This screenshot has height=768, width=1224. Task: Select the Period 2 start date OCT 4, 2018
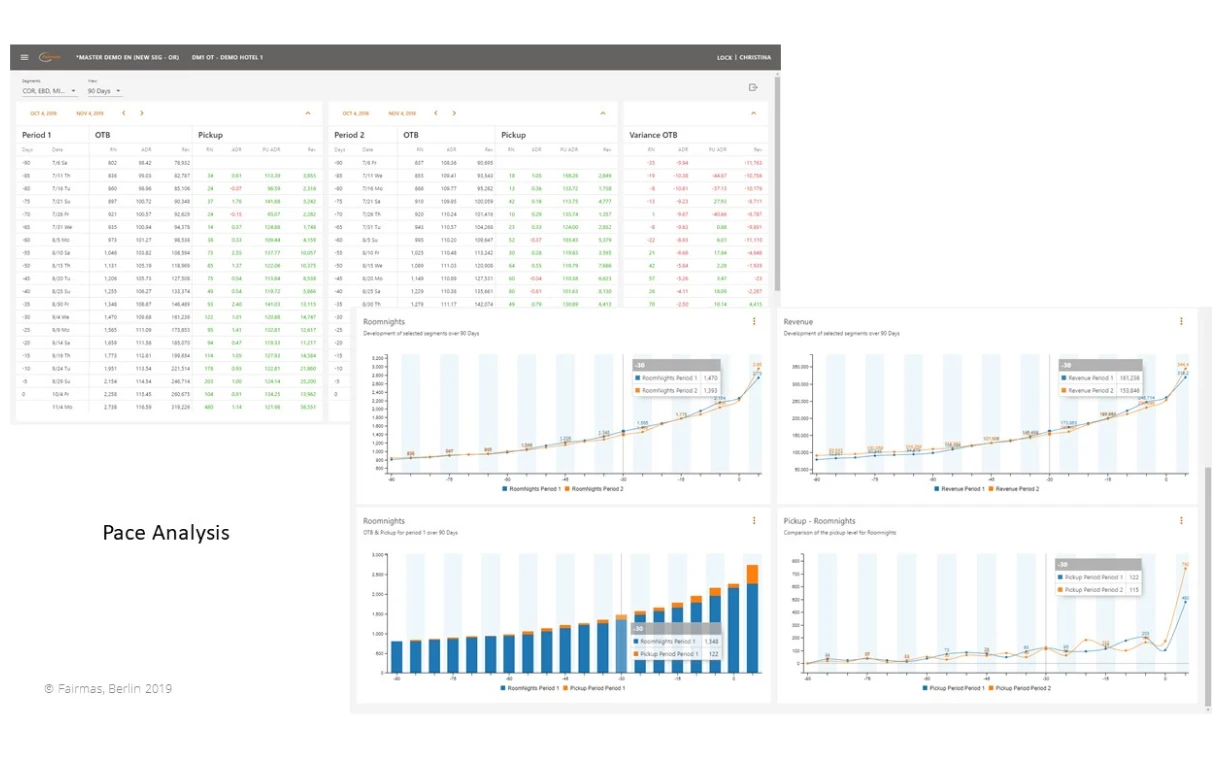[x=355, y=114]
